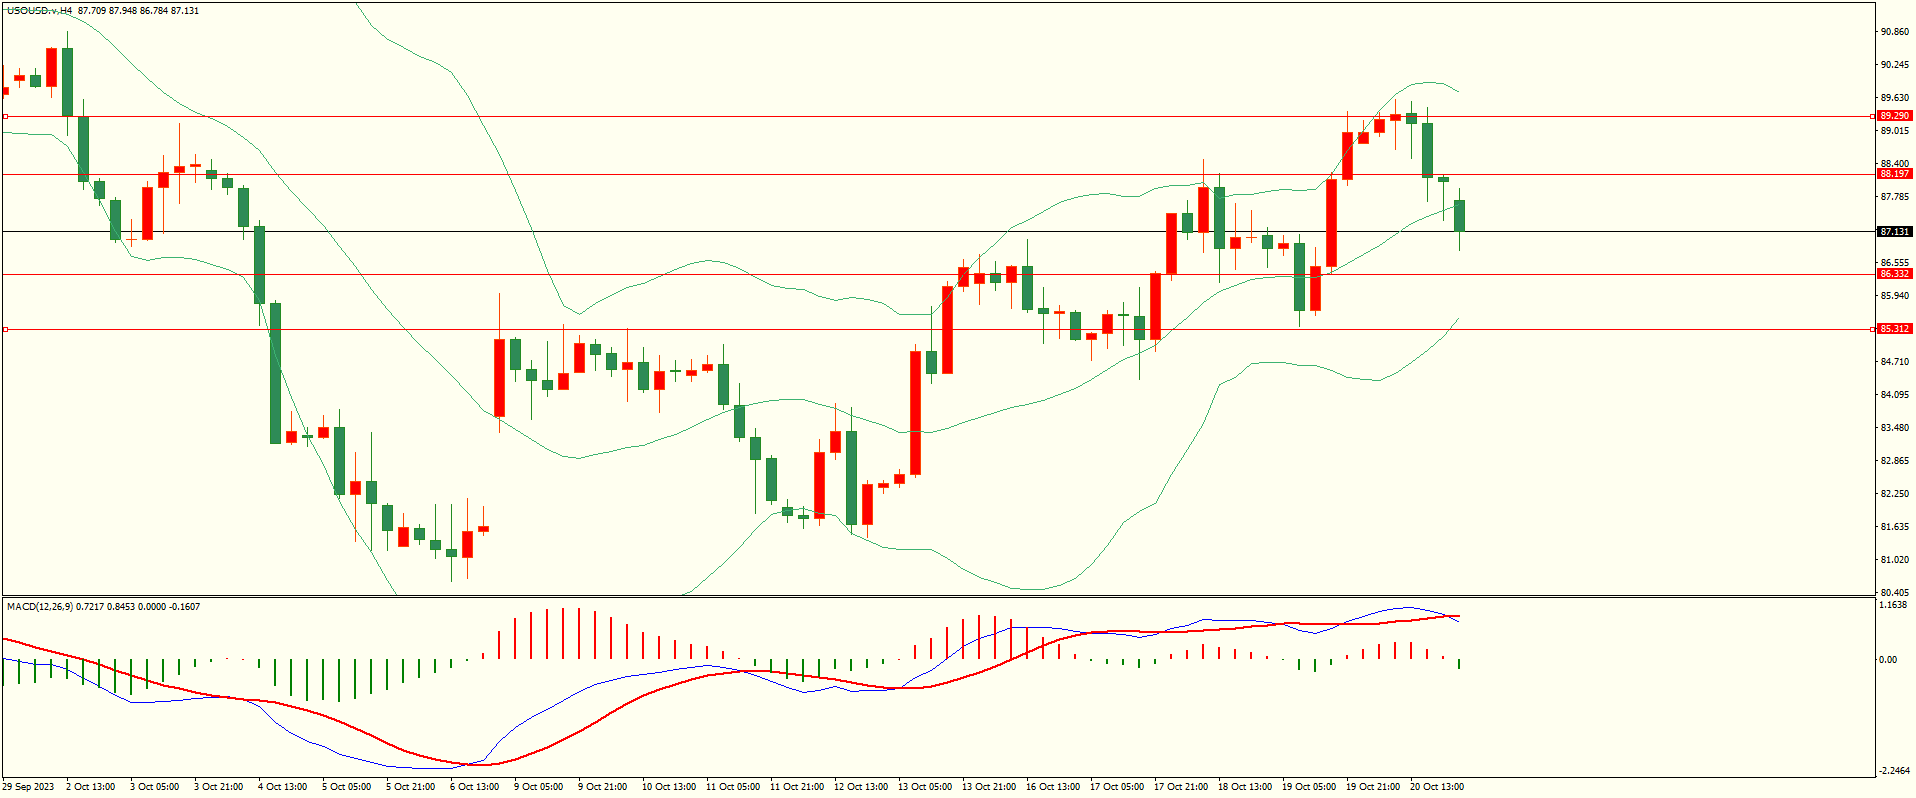Click the 80.405 price scale value

click(1894, 593)
